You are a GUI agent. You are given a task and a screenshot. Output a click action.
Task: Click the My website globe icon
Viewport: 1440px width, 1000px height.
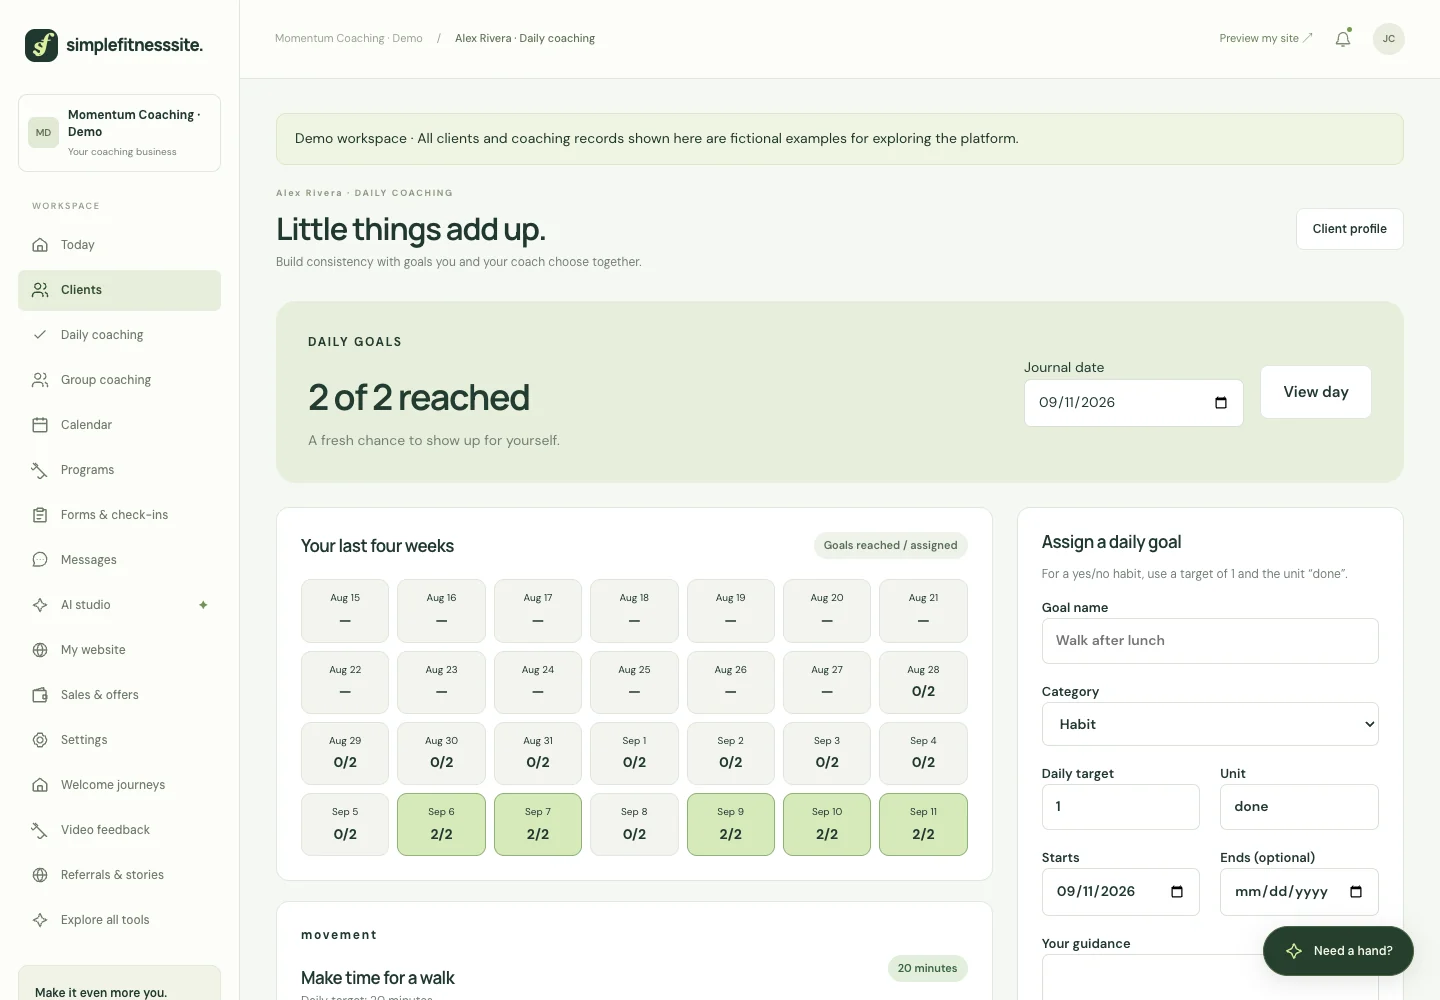40,650
